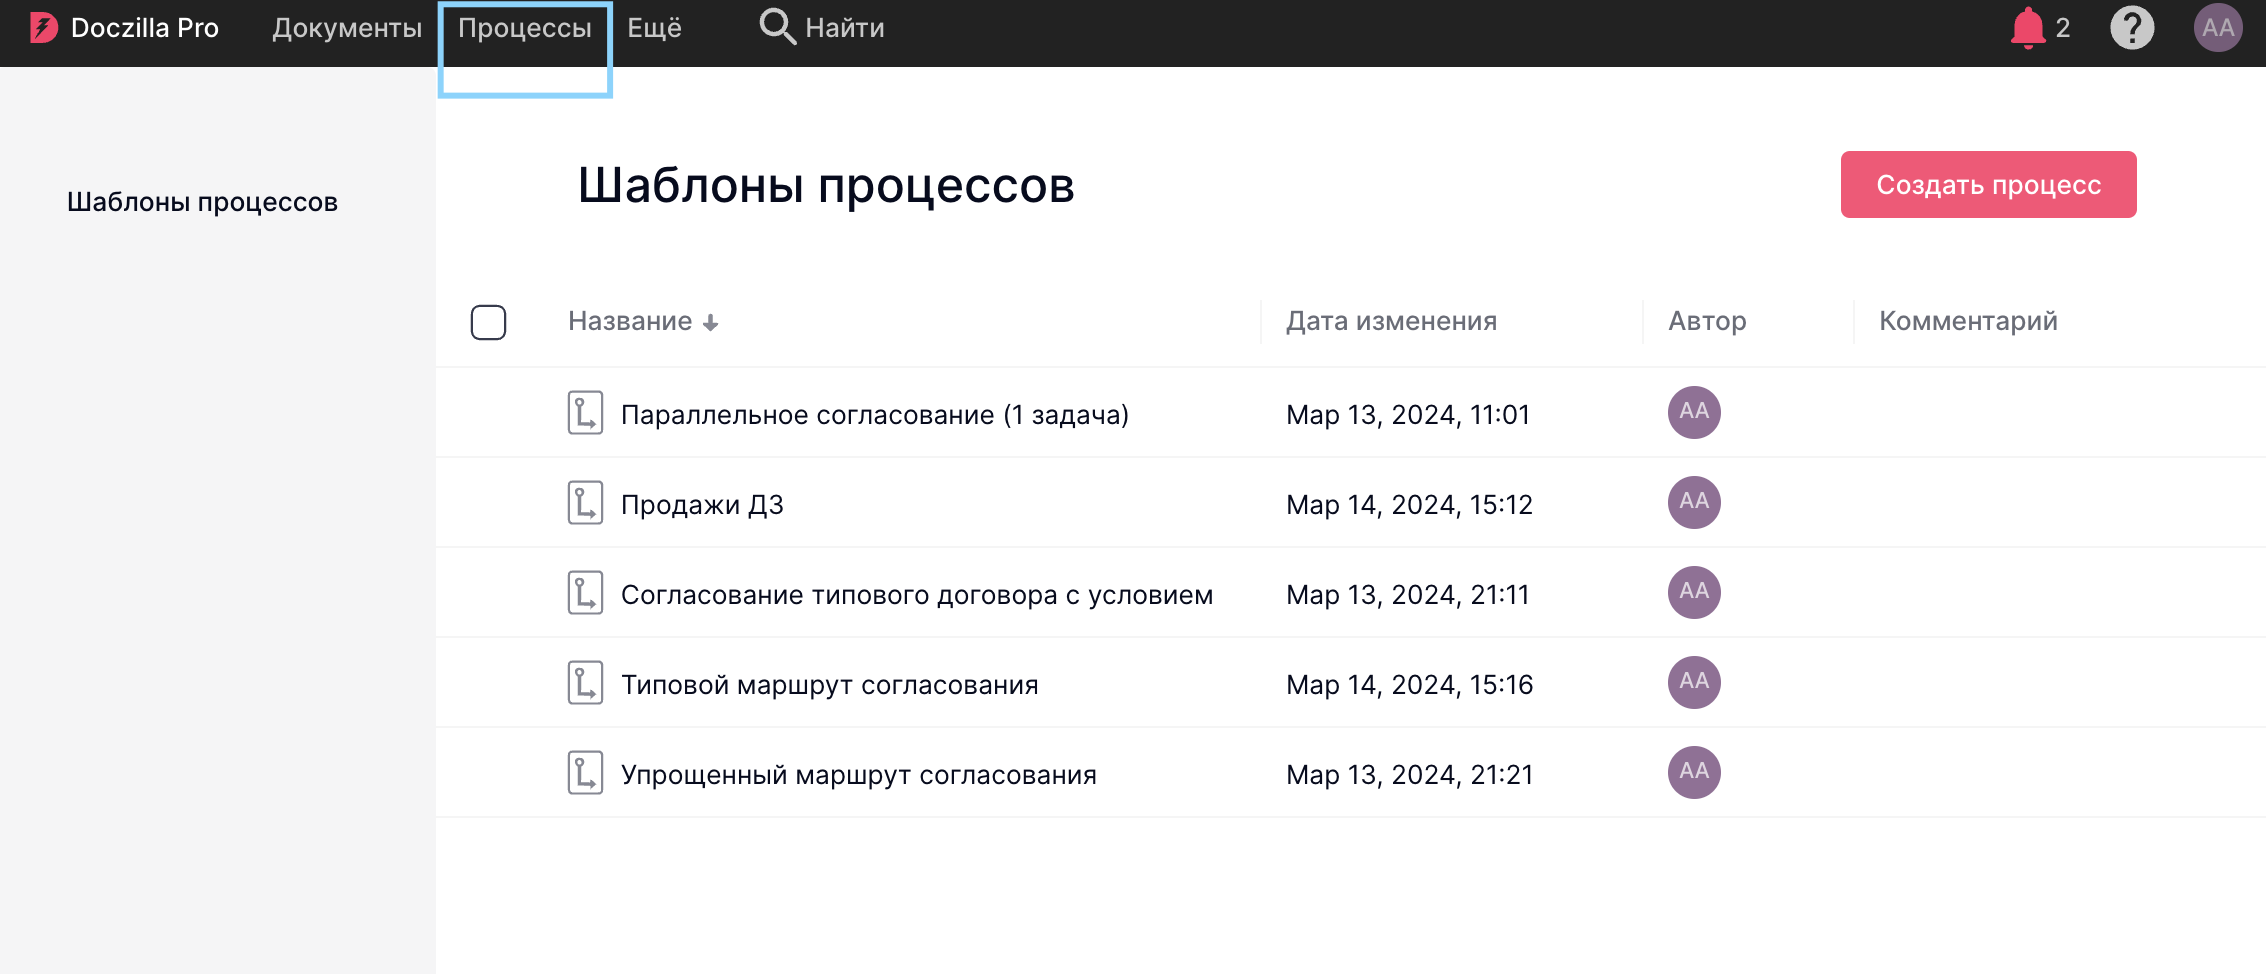Expand the Ещё menu

click(x=654, y=28)
